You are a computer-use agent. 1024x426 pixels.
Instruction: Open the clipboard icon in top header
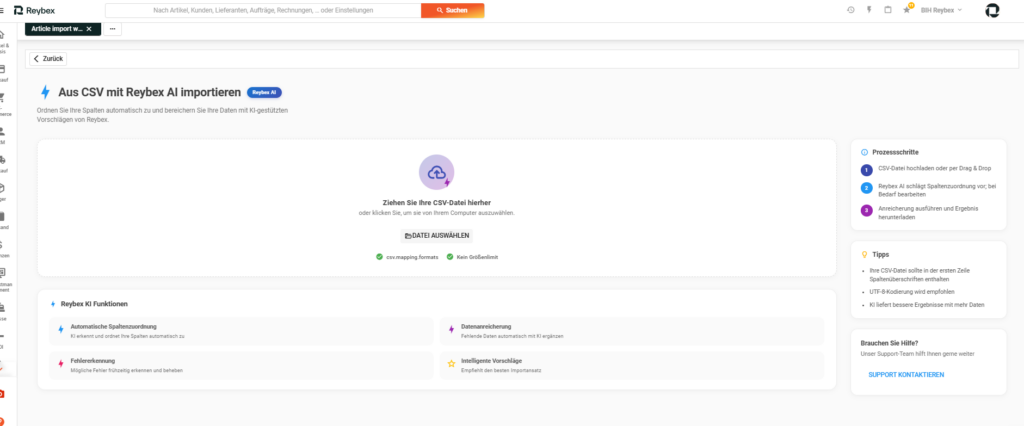(x=888, y=10)
